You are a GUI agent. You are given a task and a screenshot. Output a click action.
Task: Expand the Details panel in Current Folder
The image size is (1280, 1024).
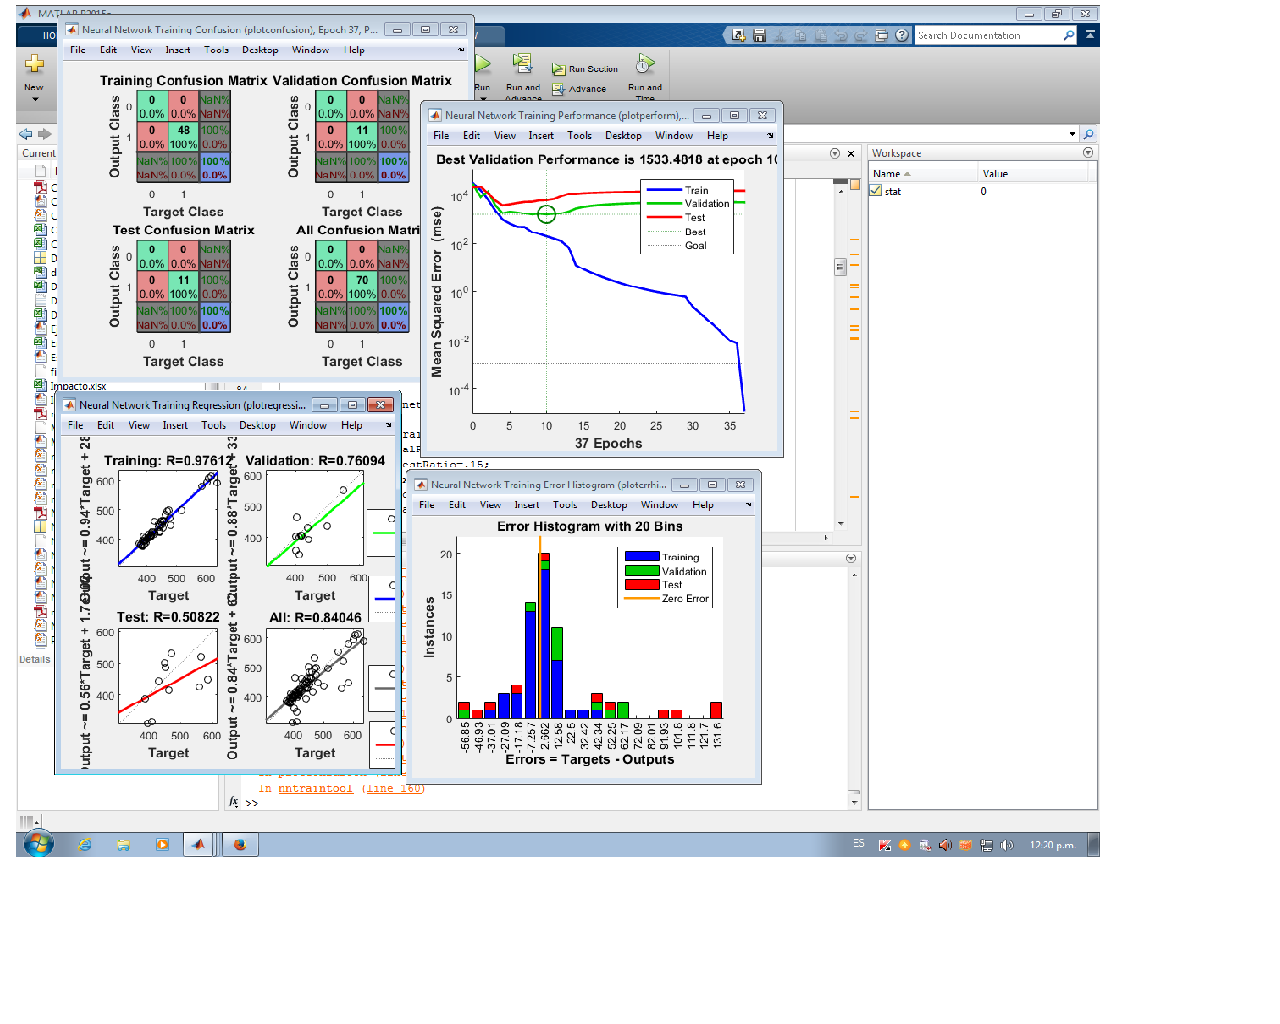click(x=34, y=659)
